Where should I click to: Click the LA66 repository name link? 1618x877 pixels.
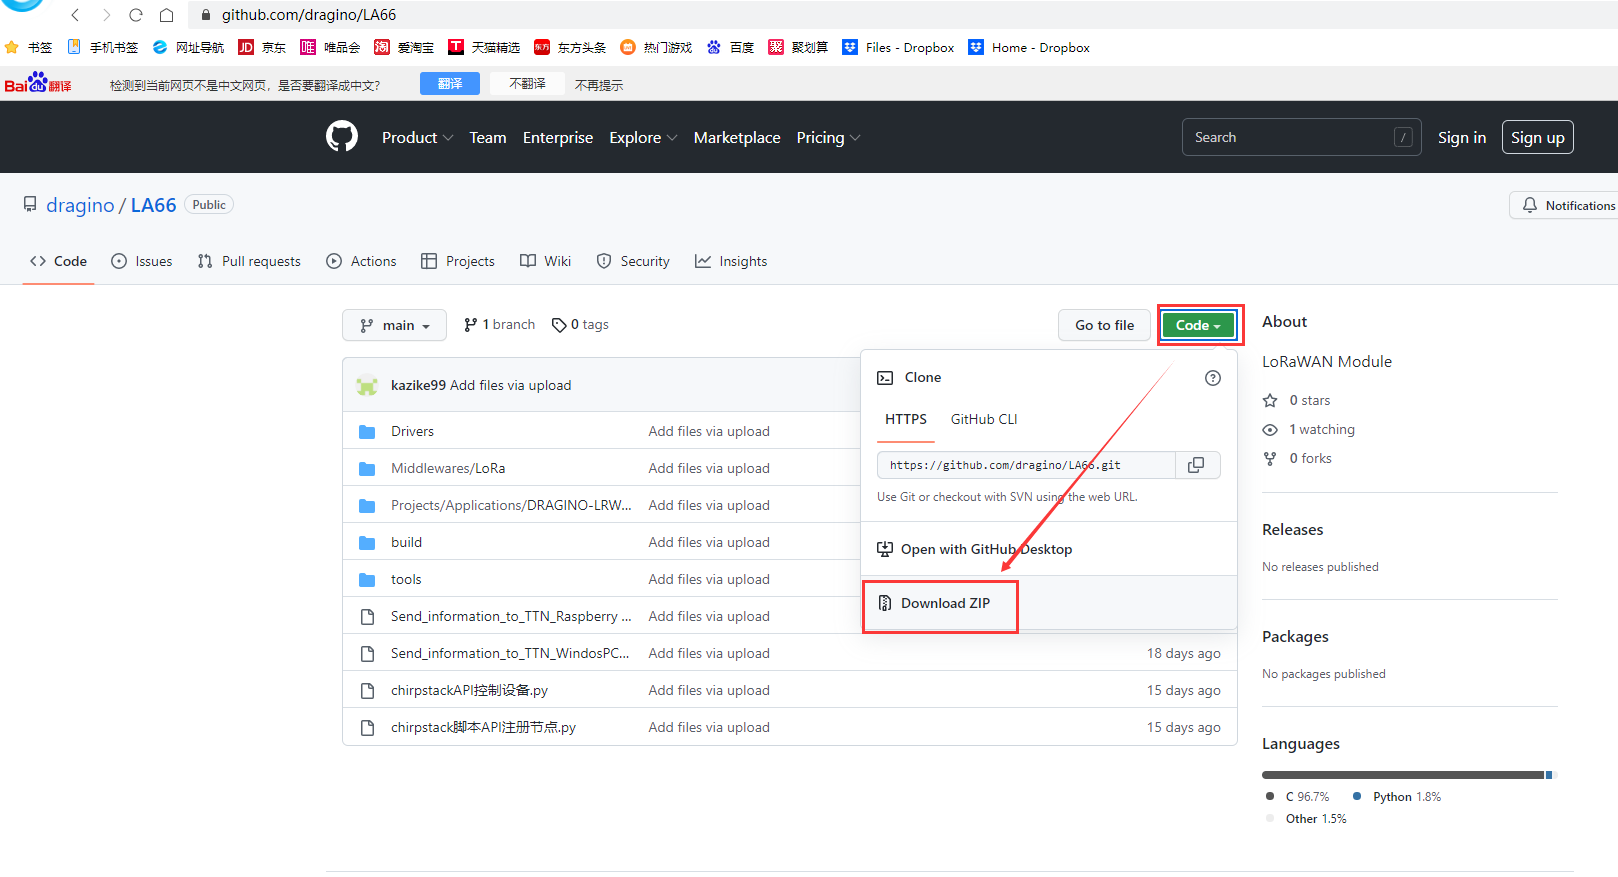[154, 205]
